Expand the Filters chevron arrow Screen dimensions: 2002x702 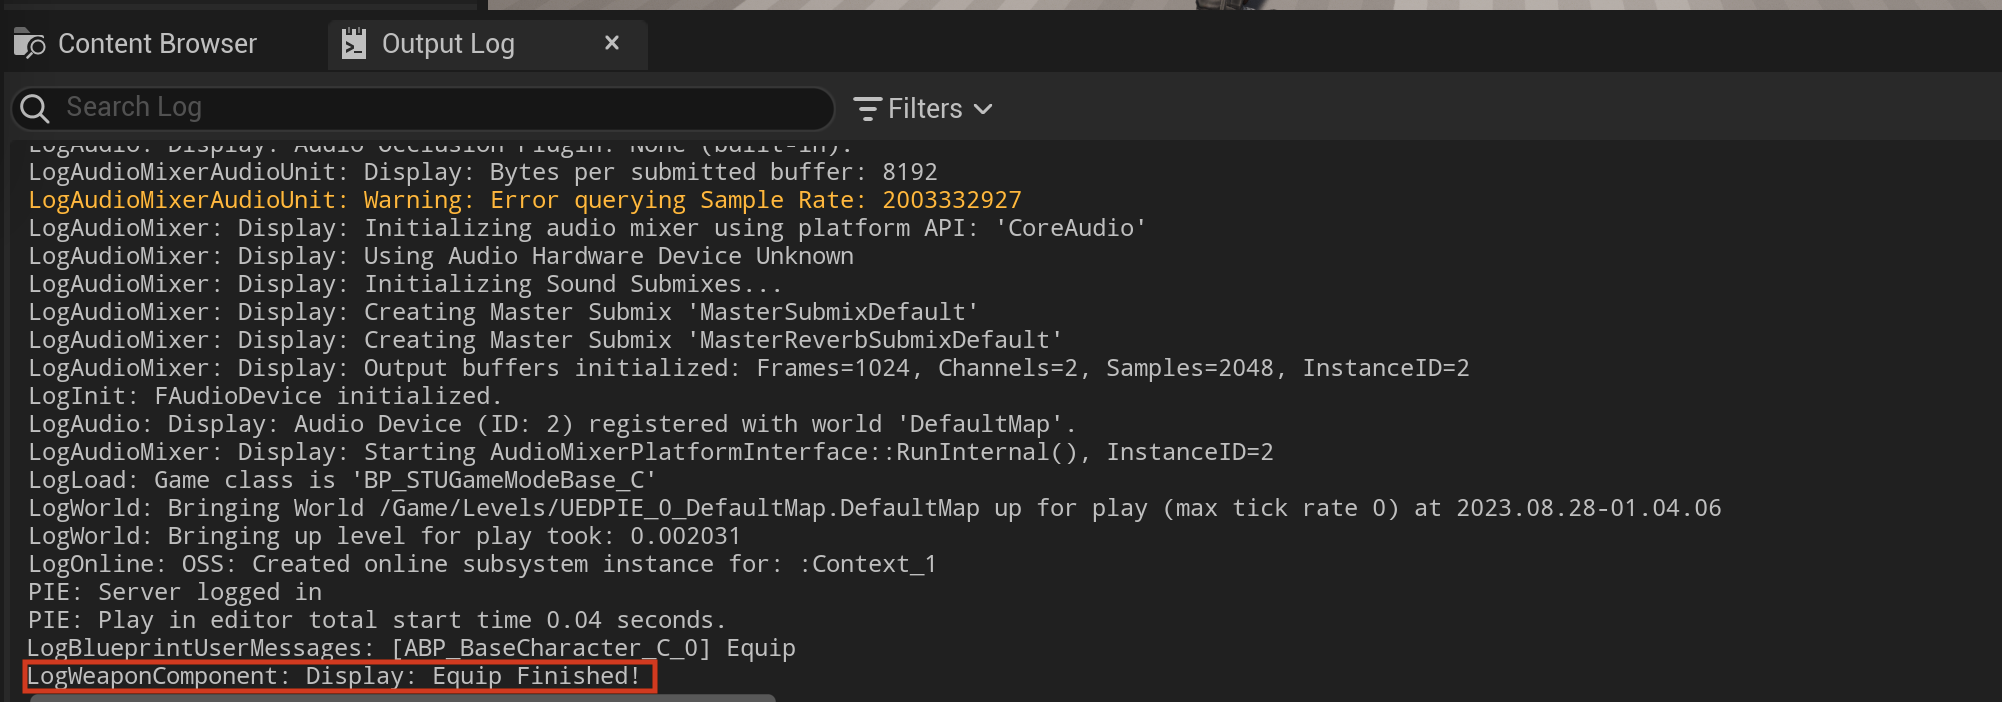pyautogui.click(x=983, y=109)
